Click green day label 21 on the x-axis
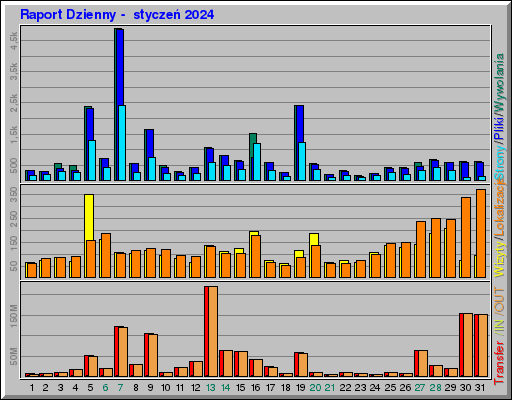Screen dimensions: 512x400 (330, 388)
